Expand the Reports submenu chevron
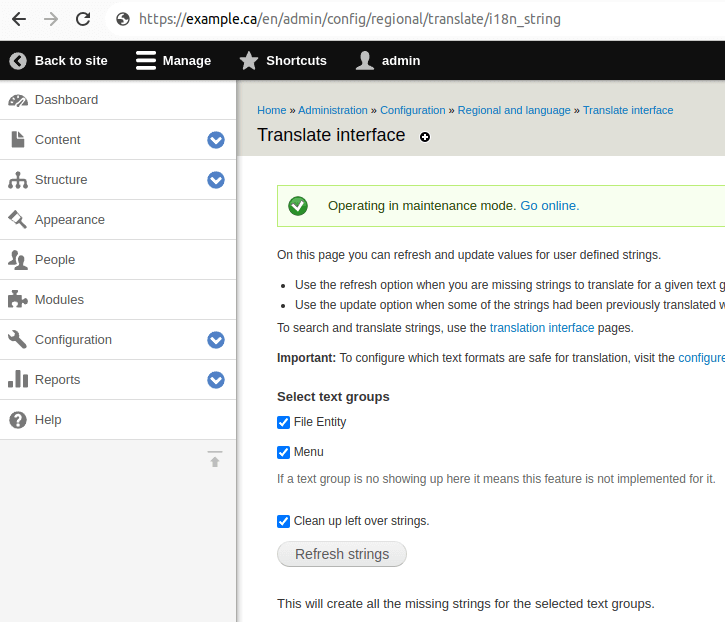The image size is (725, 622). [216, 380]
